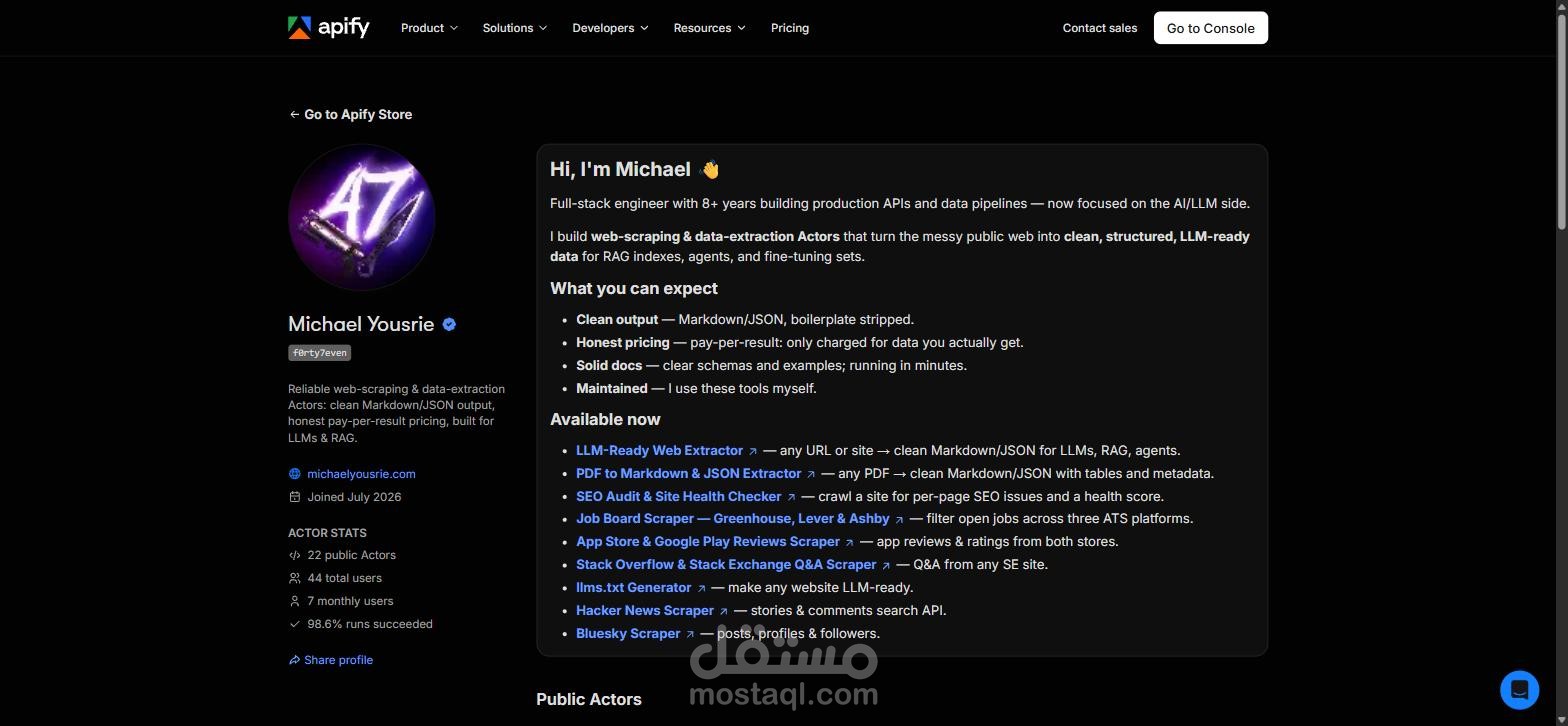Viewport: 1568px width, 726px height.
Task: Click the verified badge next to Michael Yousrie
Action: pos(449,324)
